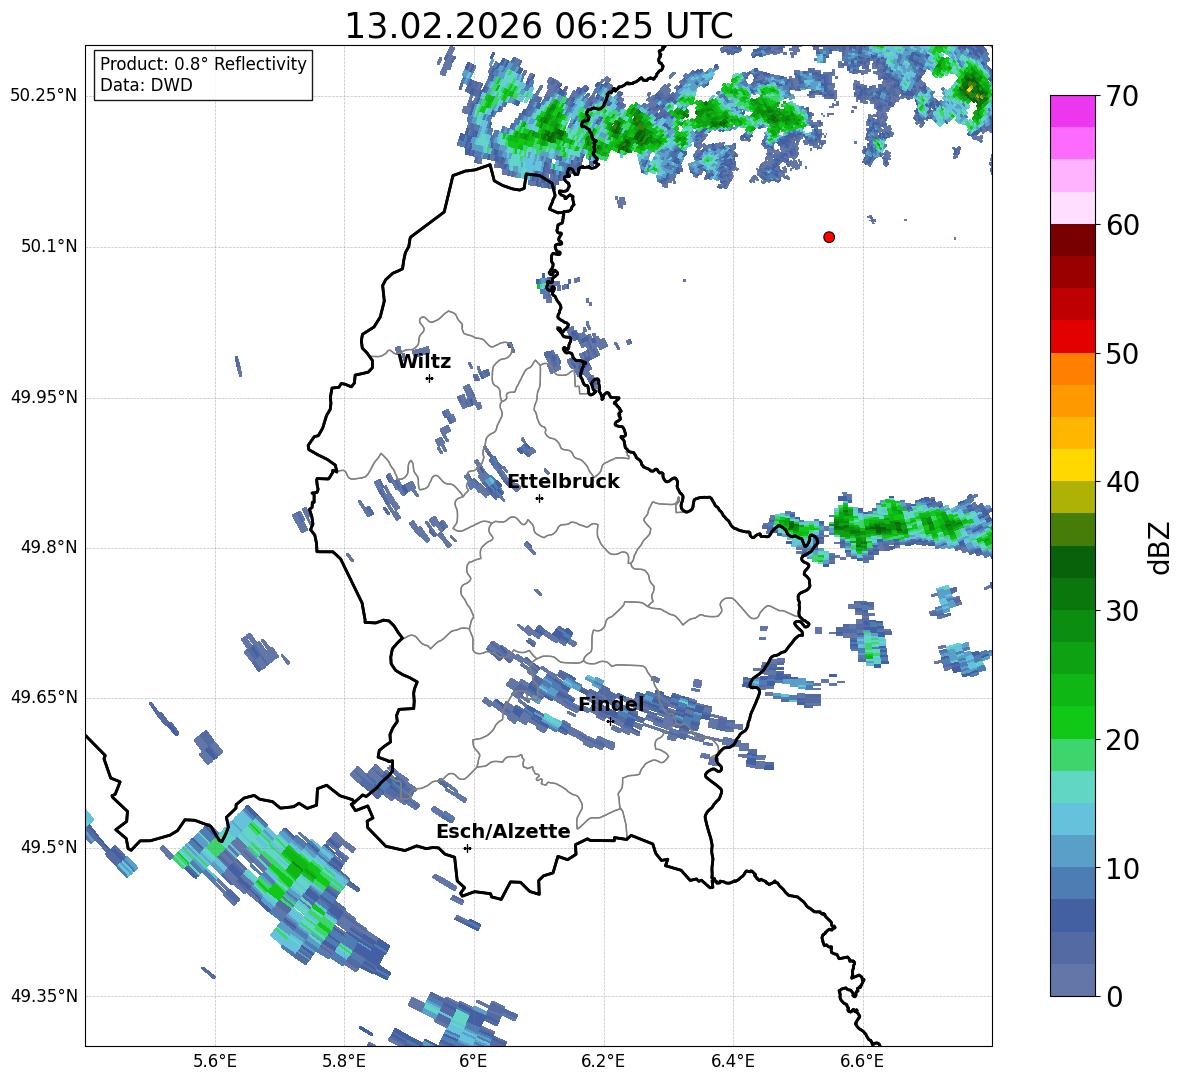Click the 6.4°E longitude label

[x=732, y=1061]
